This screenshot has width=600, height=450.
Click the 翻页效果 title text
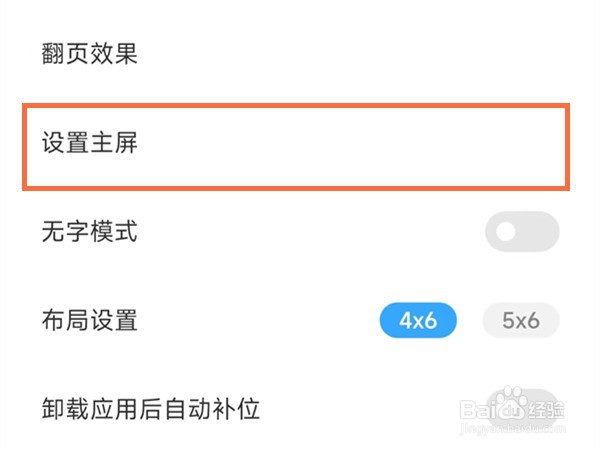click(x=90, y=54)
